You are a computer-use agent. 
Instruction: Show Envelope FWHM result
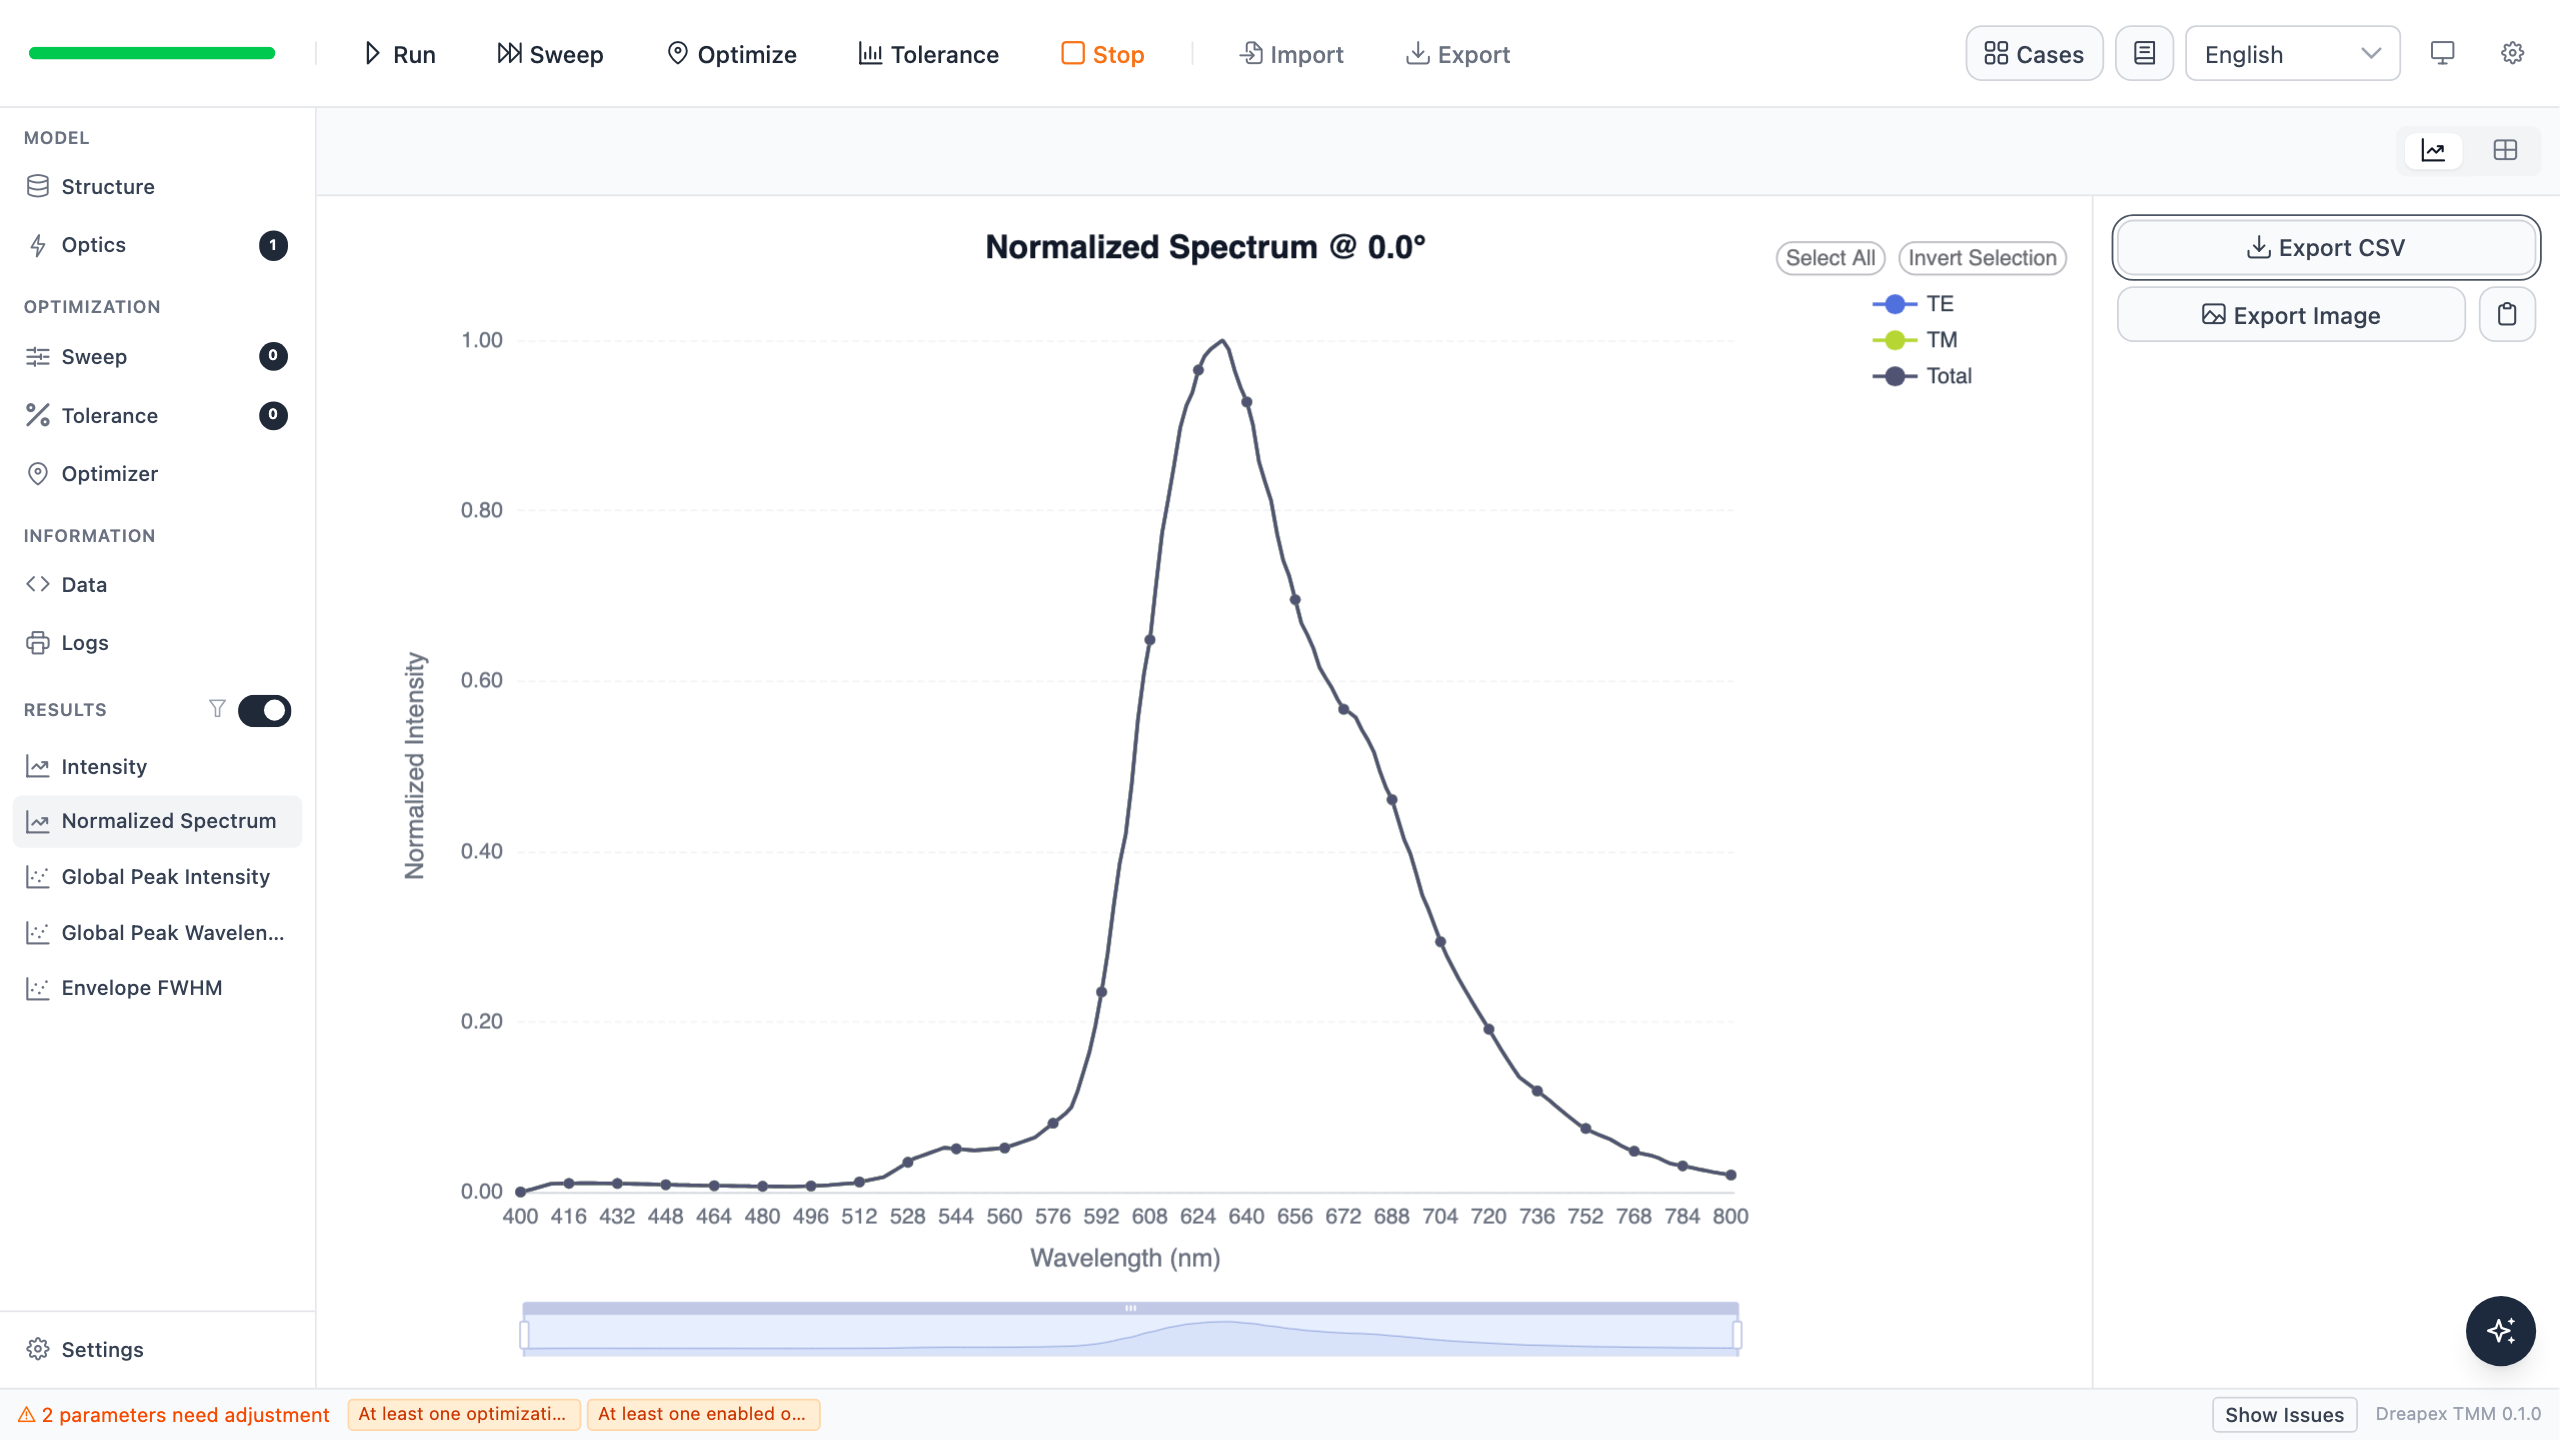tap(157, 988)
